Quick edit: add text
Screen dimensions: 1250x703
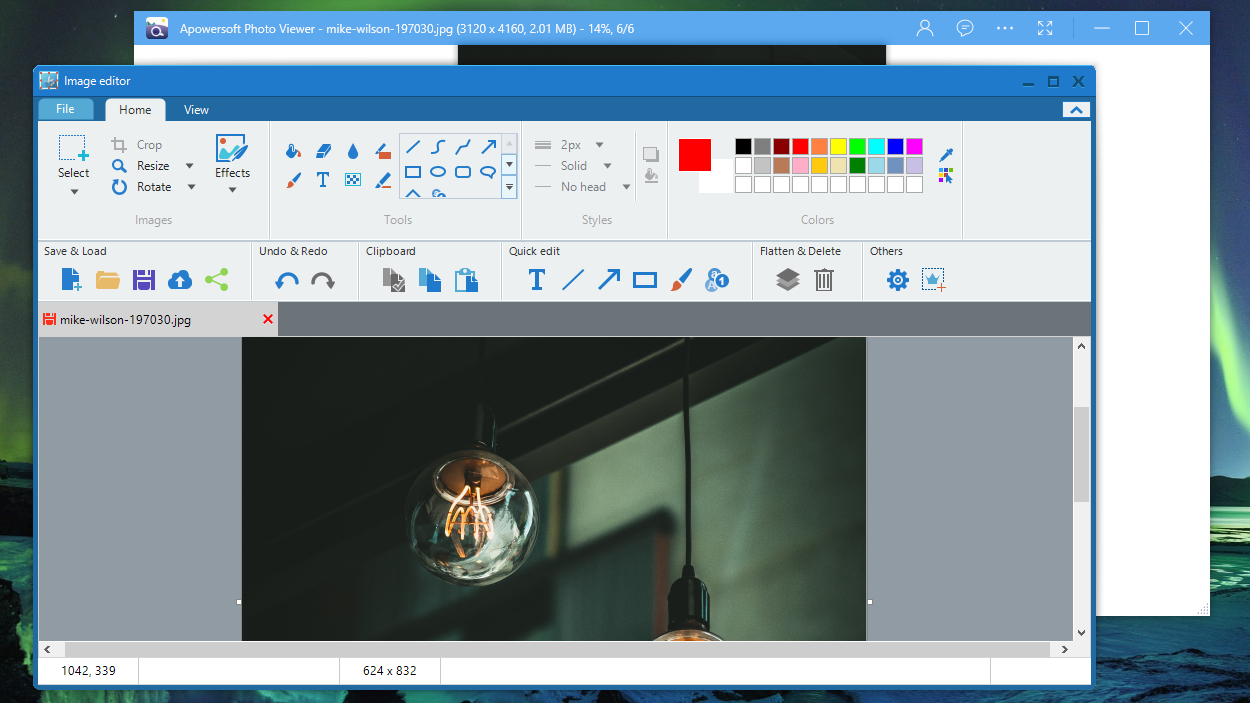tap(537, 280)
